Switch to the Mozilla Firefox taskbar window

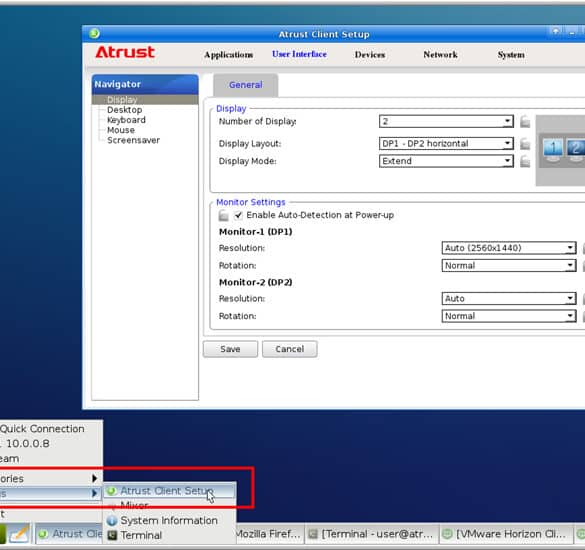[x=269, y=534]
